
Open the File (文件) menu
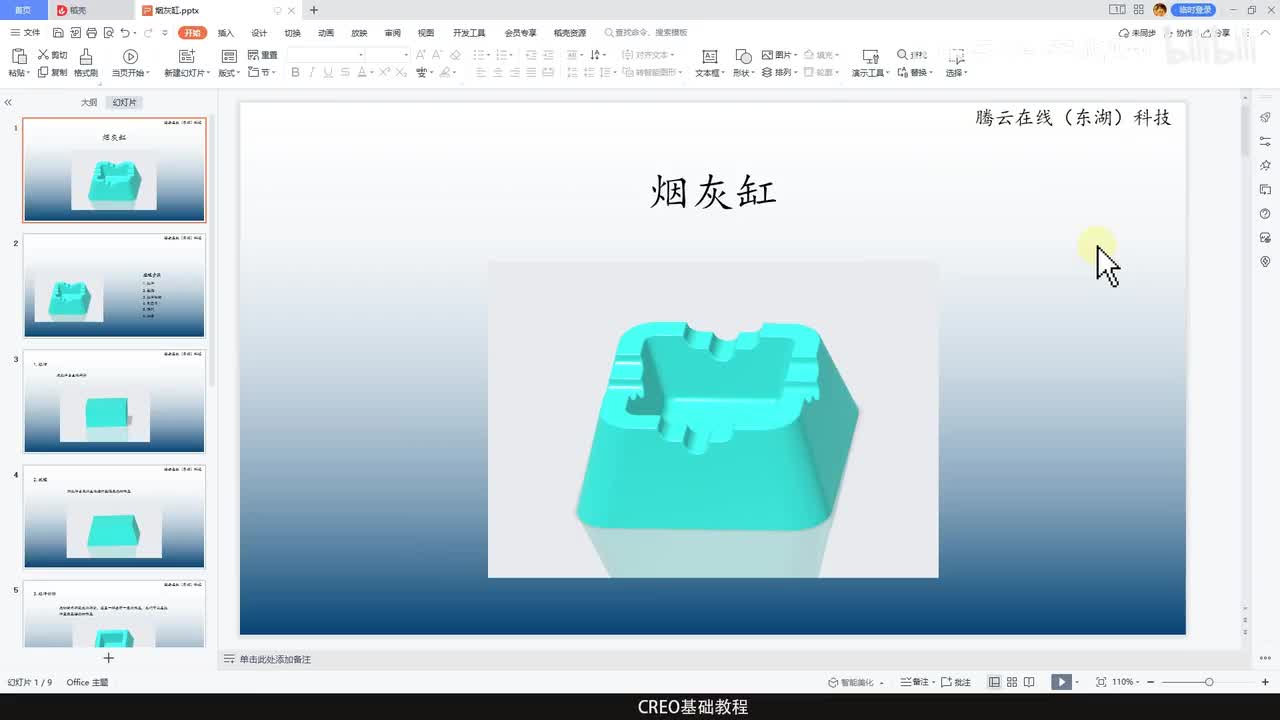pyautogui.click(x=25, y=33)
